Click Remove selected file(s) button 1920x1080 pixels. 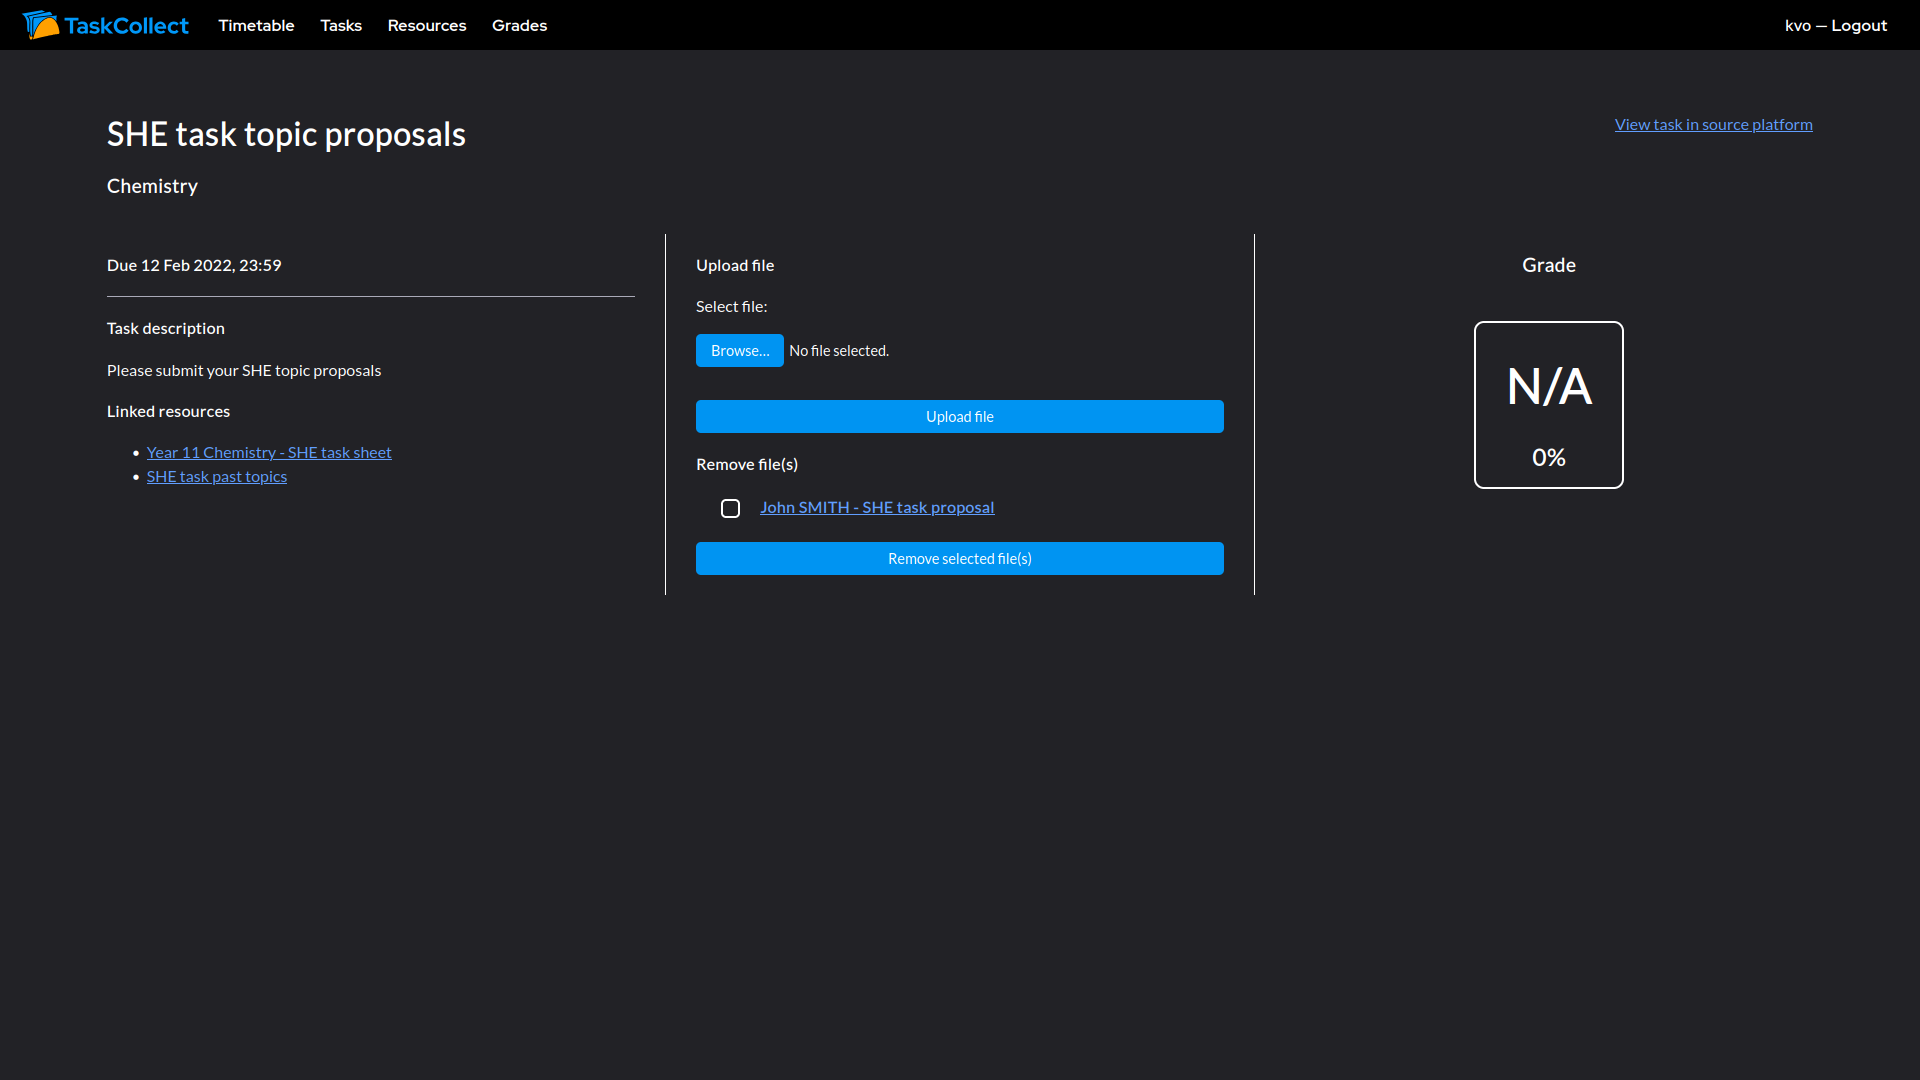pyautogui.click(x=959, y=559)
